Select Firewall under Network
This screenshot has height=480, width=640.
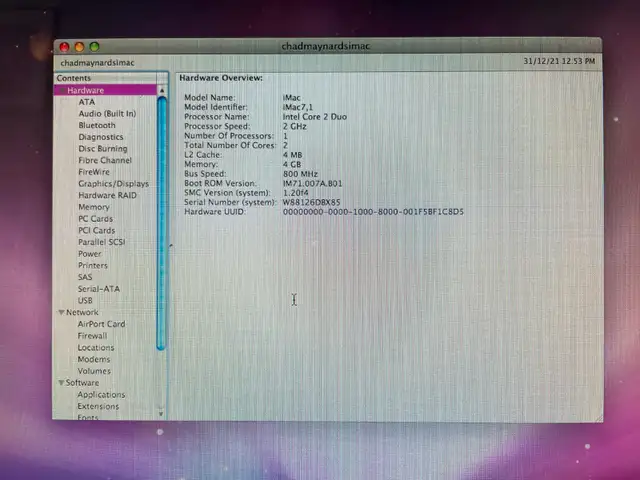pyautogui.click(x=92, y=336)
